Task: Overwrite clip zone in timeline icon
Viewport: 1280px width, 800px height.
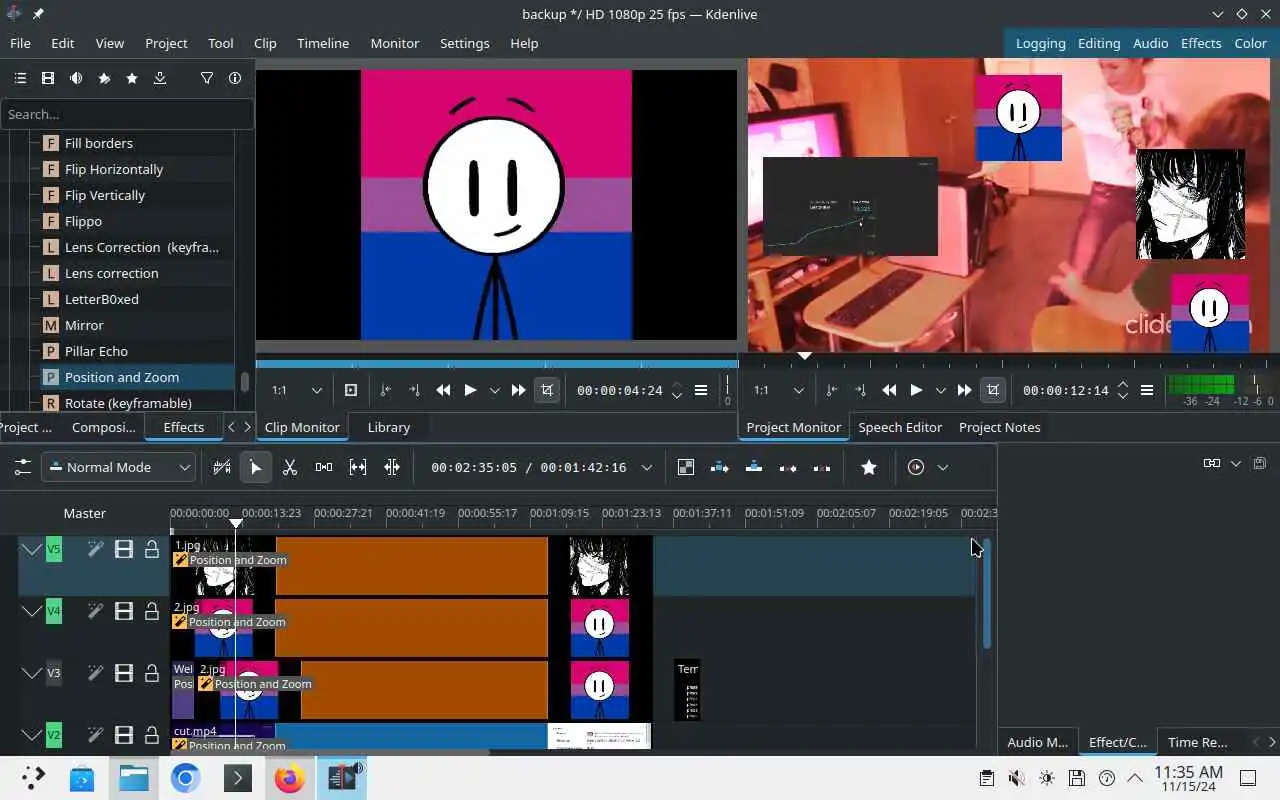Action: pyautogui.click(x=754, y=467)
